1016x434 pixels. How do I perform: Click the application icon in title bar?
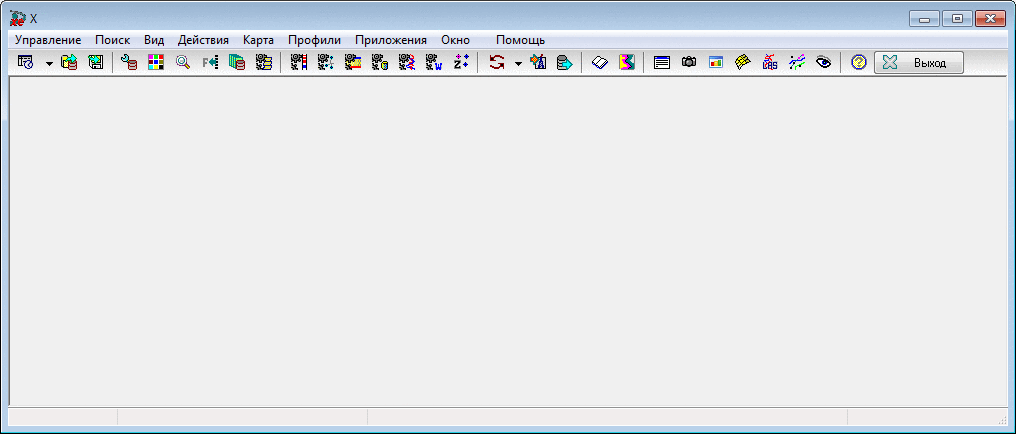(x=17, y=18)
